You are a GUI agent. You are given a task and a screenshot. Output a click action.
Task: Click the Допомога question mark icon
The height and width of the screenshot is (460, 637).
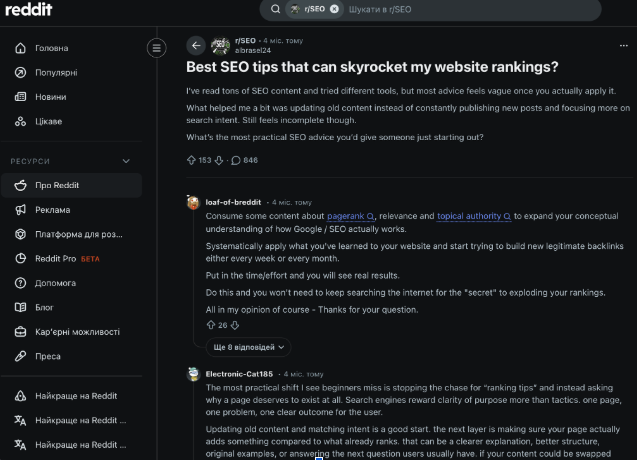(20, 283)
